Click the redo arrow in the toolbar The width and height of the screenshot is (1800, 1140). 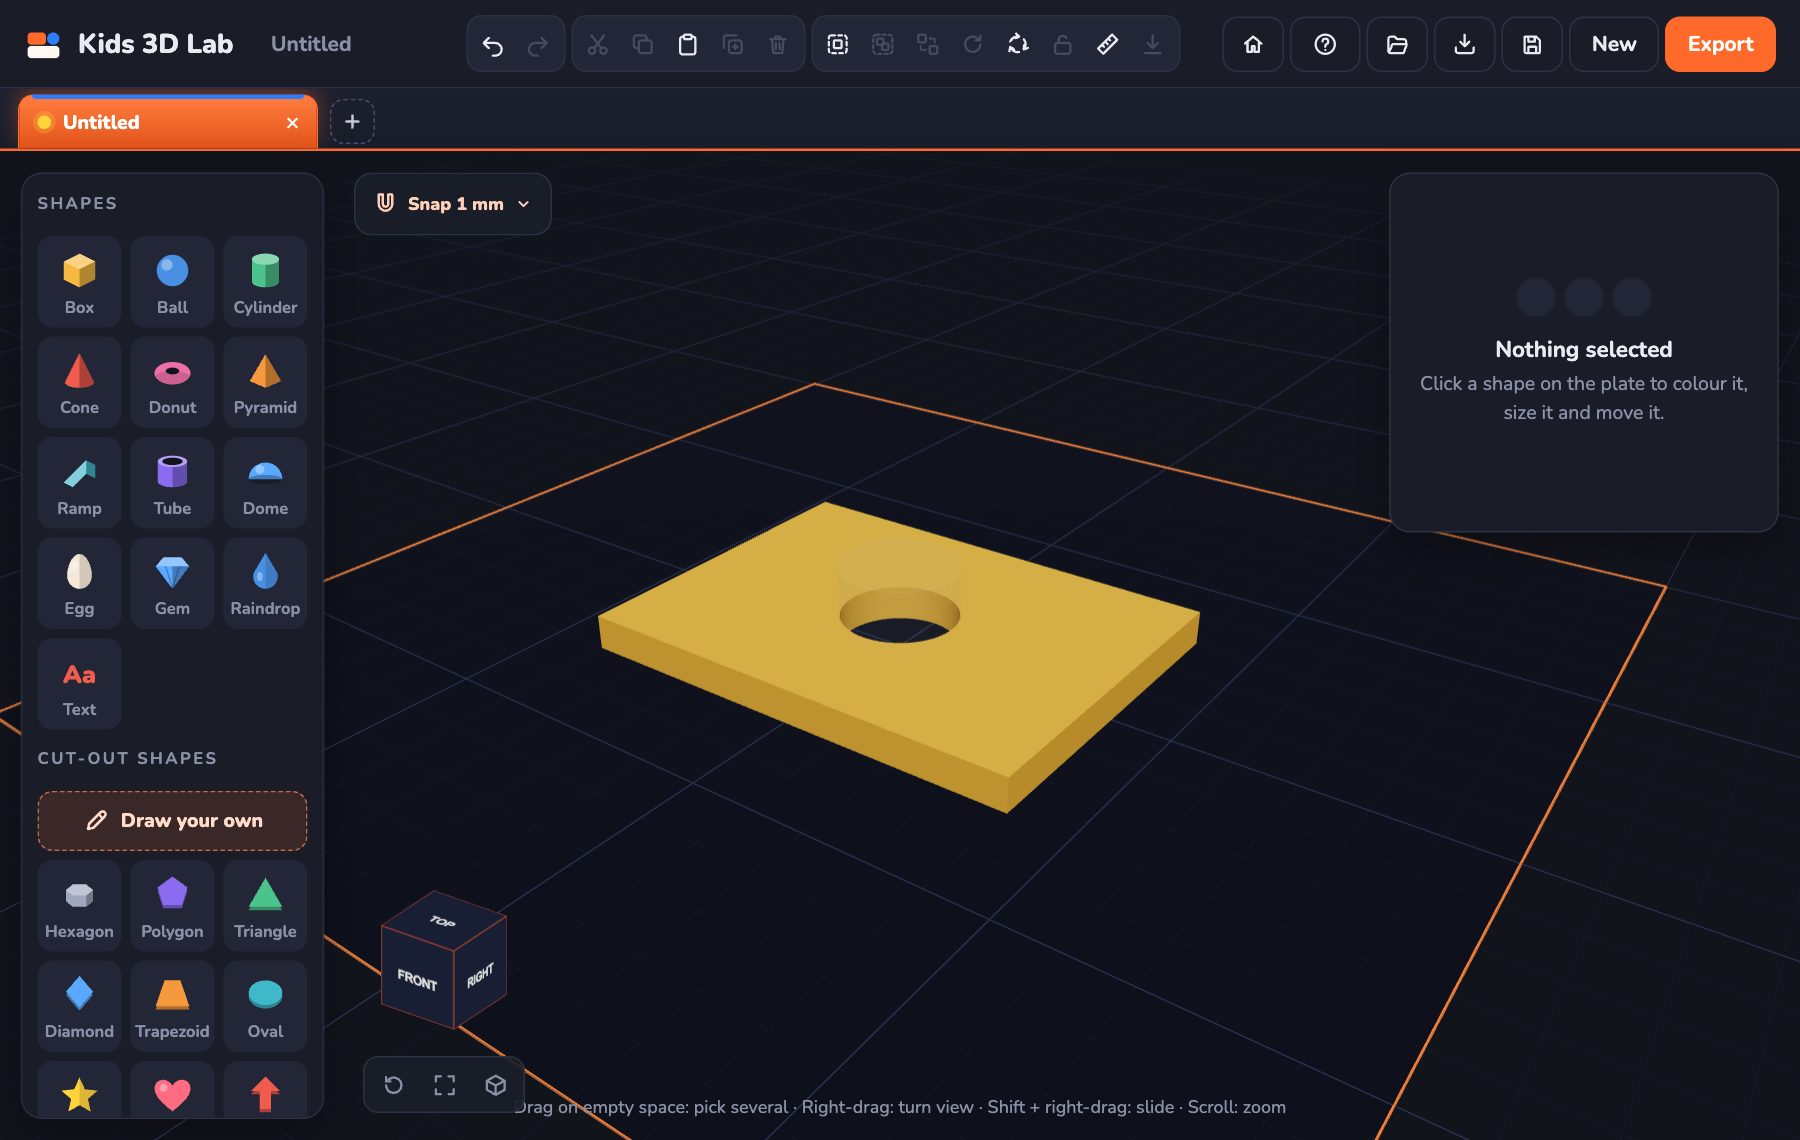pyautogui.click(x=538, y=44)
